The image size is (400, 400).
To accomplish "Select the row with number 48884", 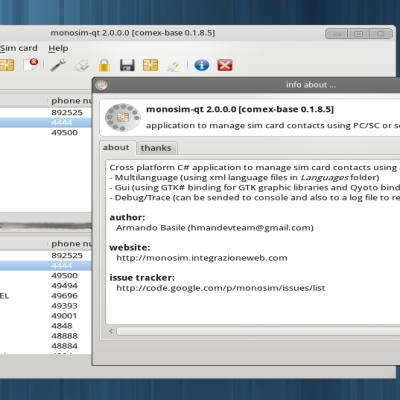I will [x=46, y=345].
